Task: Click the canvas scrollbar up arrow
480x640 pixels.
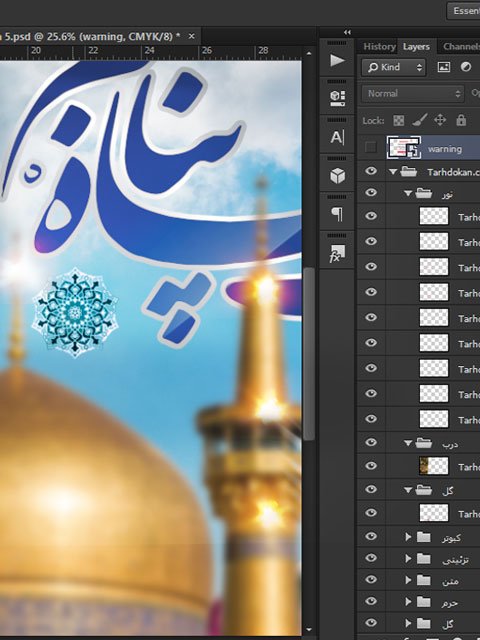Action: click(x=309, y=53)
